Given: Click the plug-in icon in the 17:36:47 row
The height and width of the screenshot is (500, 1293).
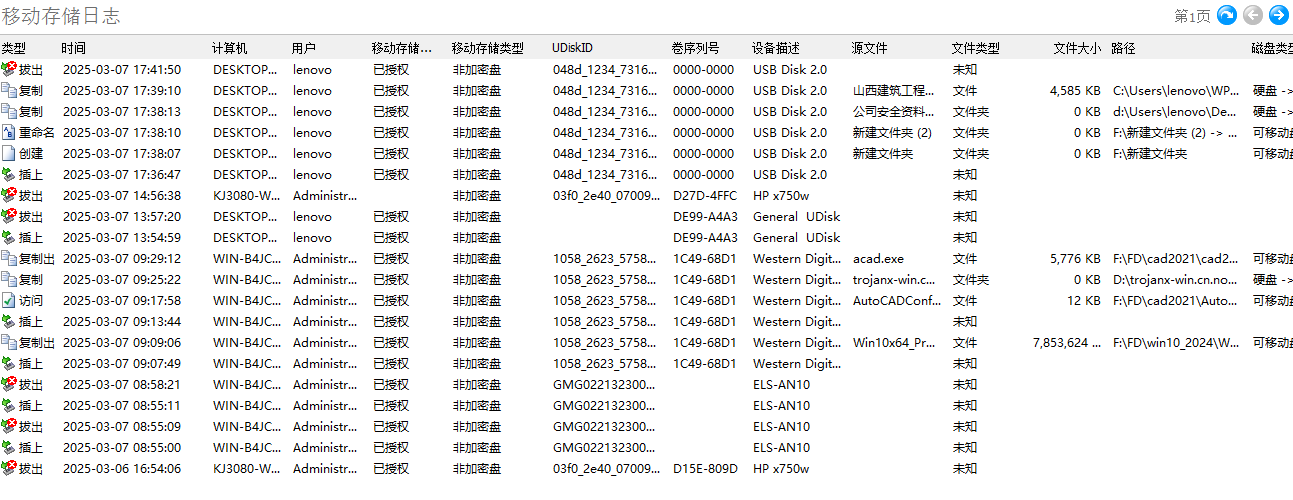Looking at the screenshot, I should 9,174.
